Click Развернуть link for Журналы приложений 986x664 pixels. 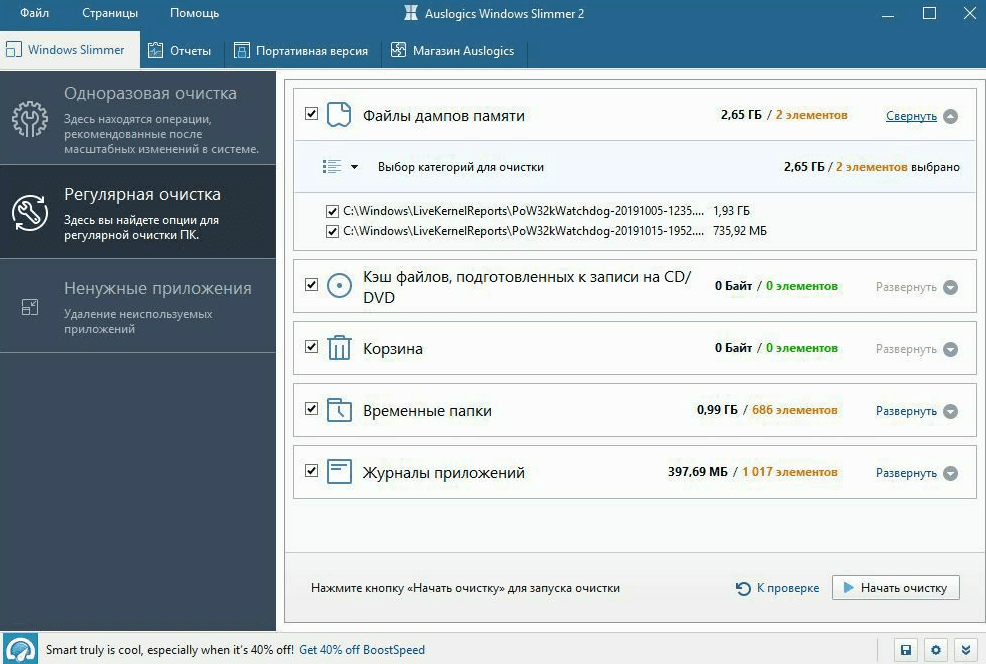pos(906,473)
